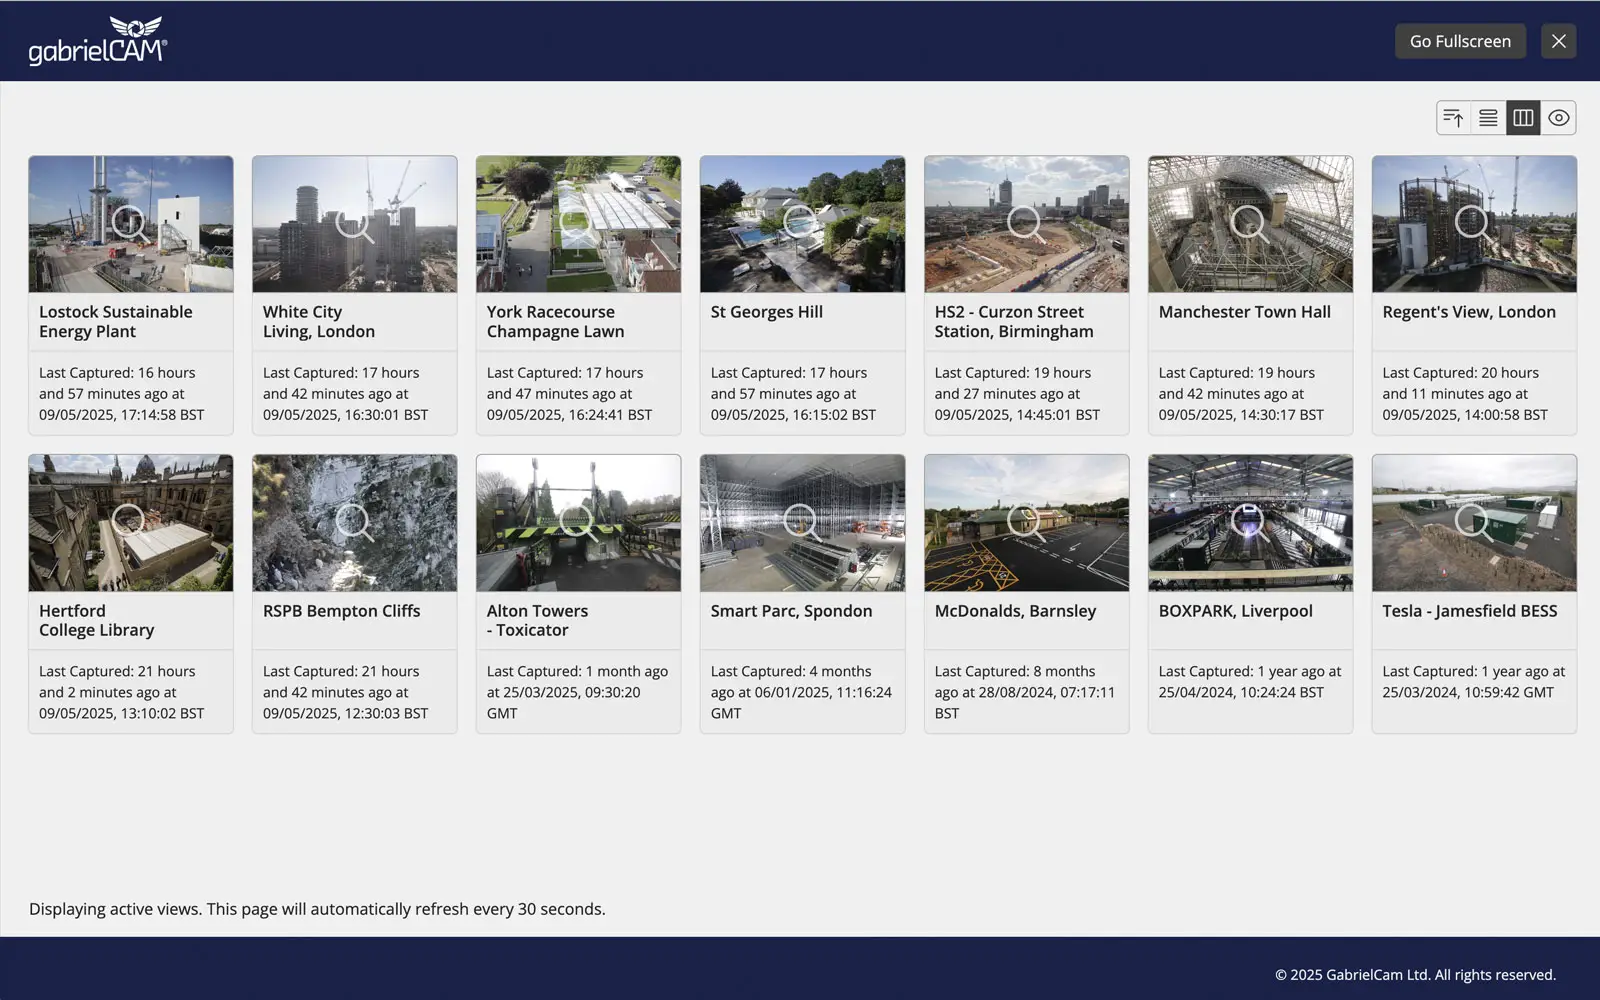Click the sort order icon
The image size is (1600, 1000).
1453,118
